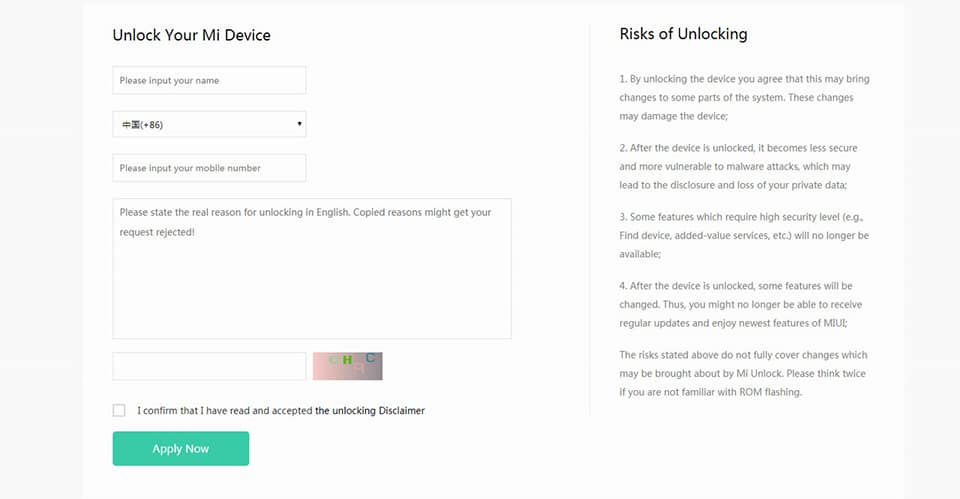Image resolution: width=960 pixels, height=499 pixels.
Task: Click the 'Risks of Unlocking' heading
Action: [x=683, y=34]
